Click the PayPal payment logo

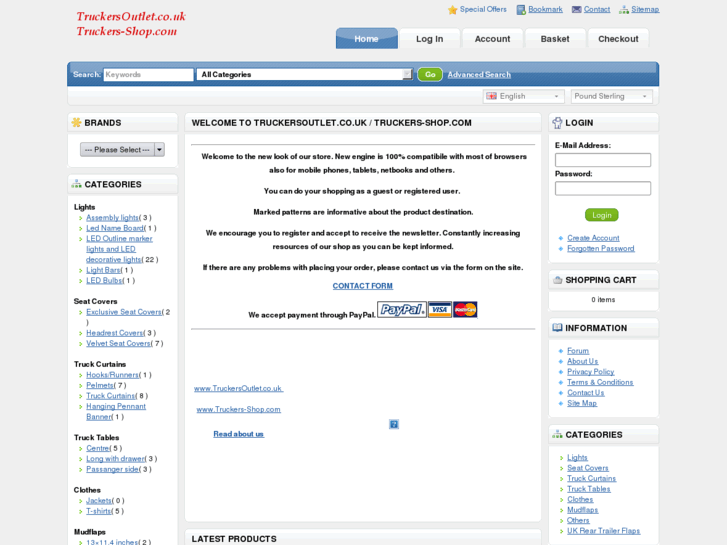pyautogui.click(x=402, y=309)
